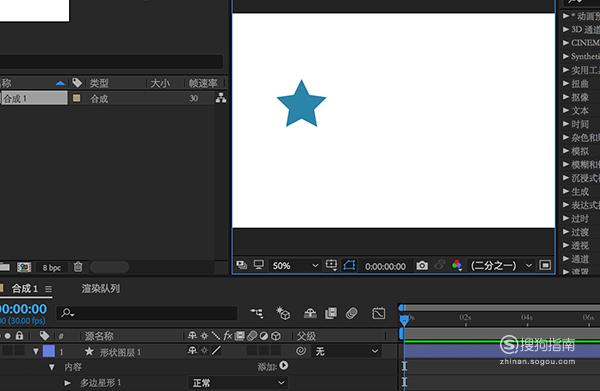
Task: Collapse the 内容 group triangle
Action: [x=51, y=367]
